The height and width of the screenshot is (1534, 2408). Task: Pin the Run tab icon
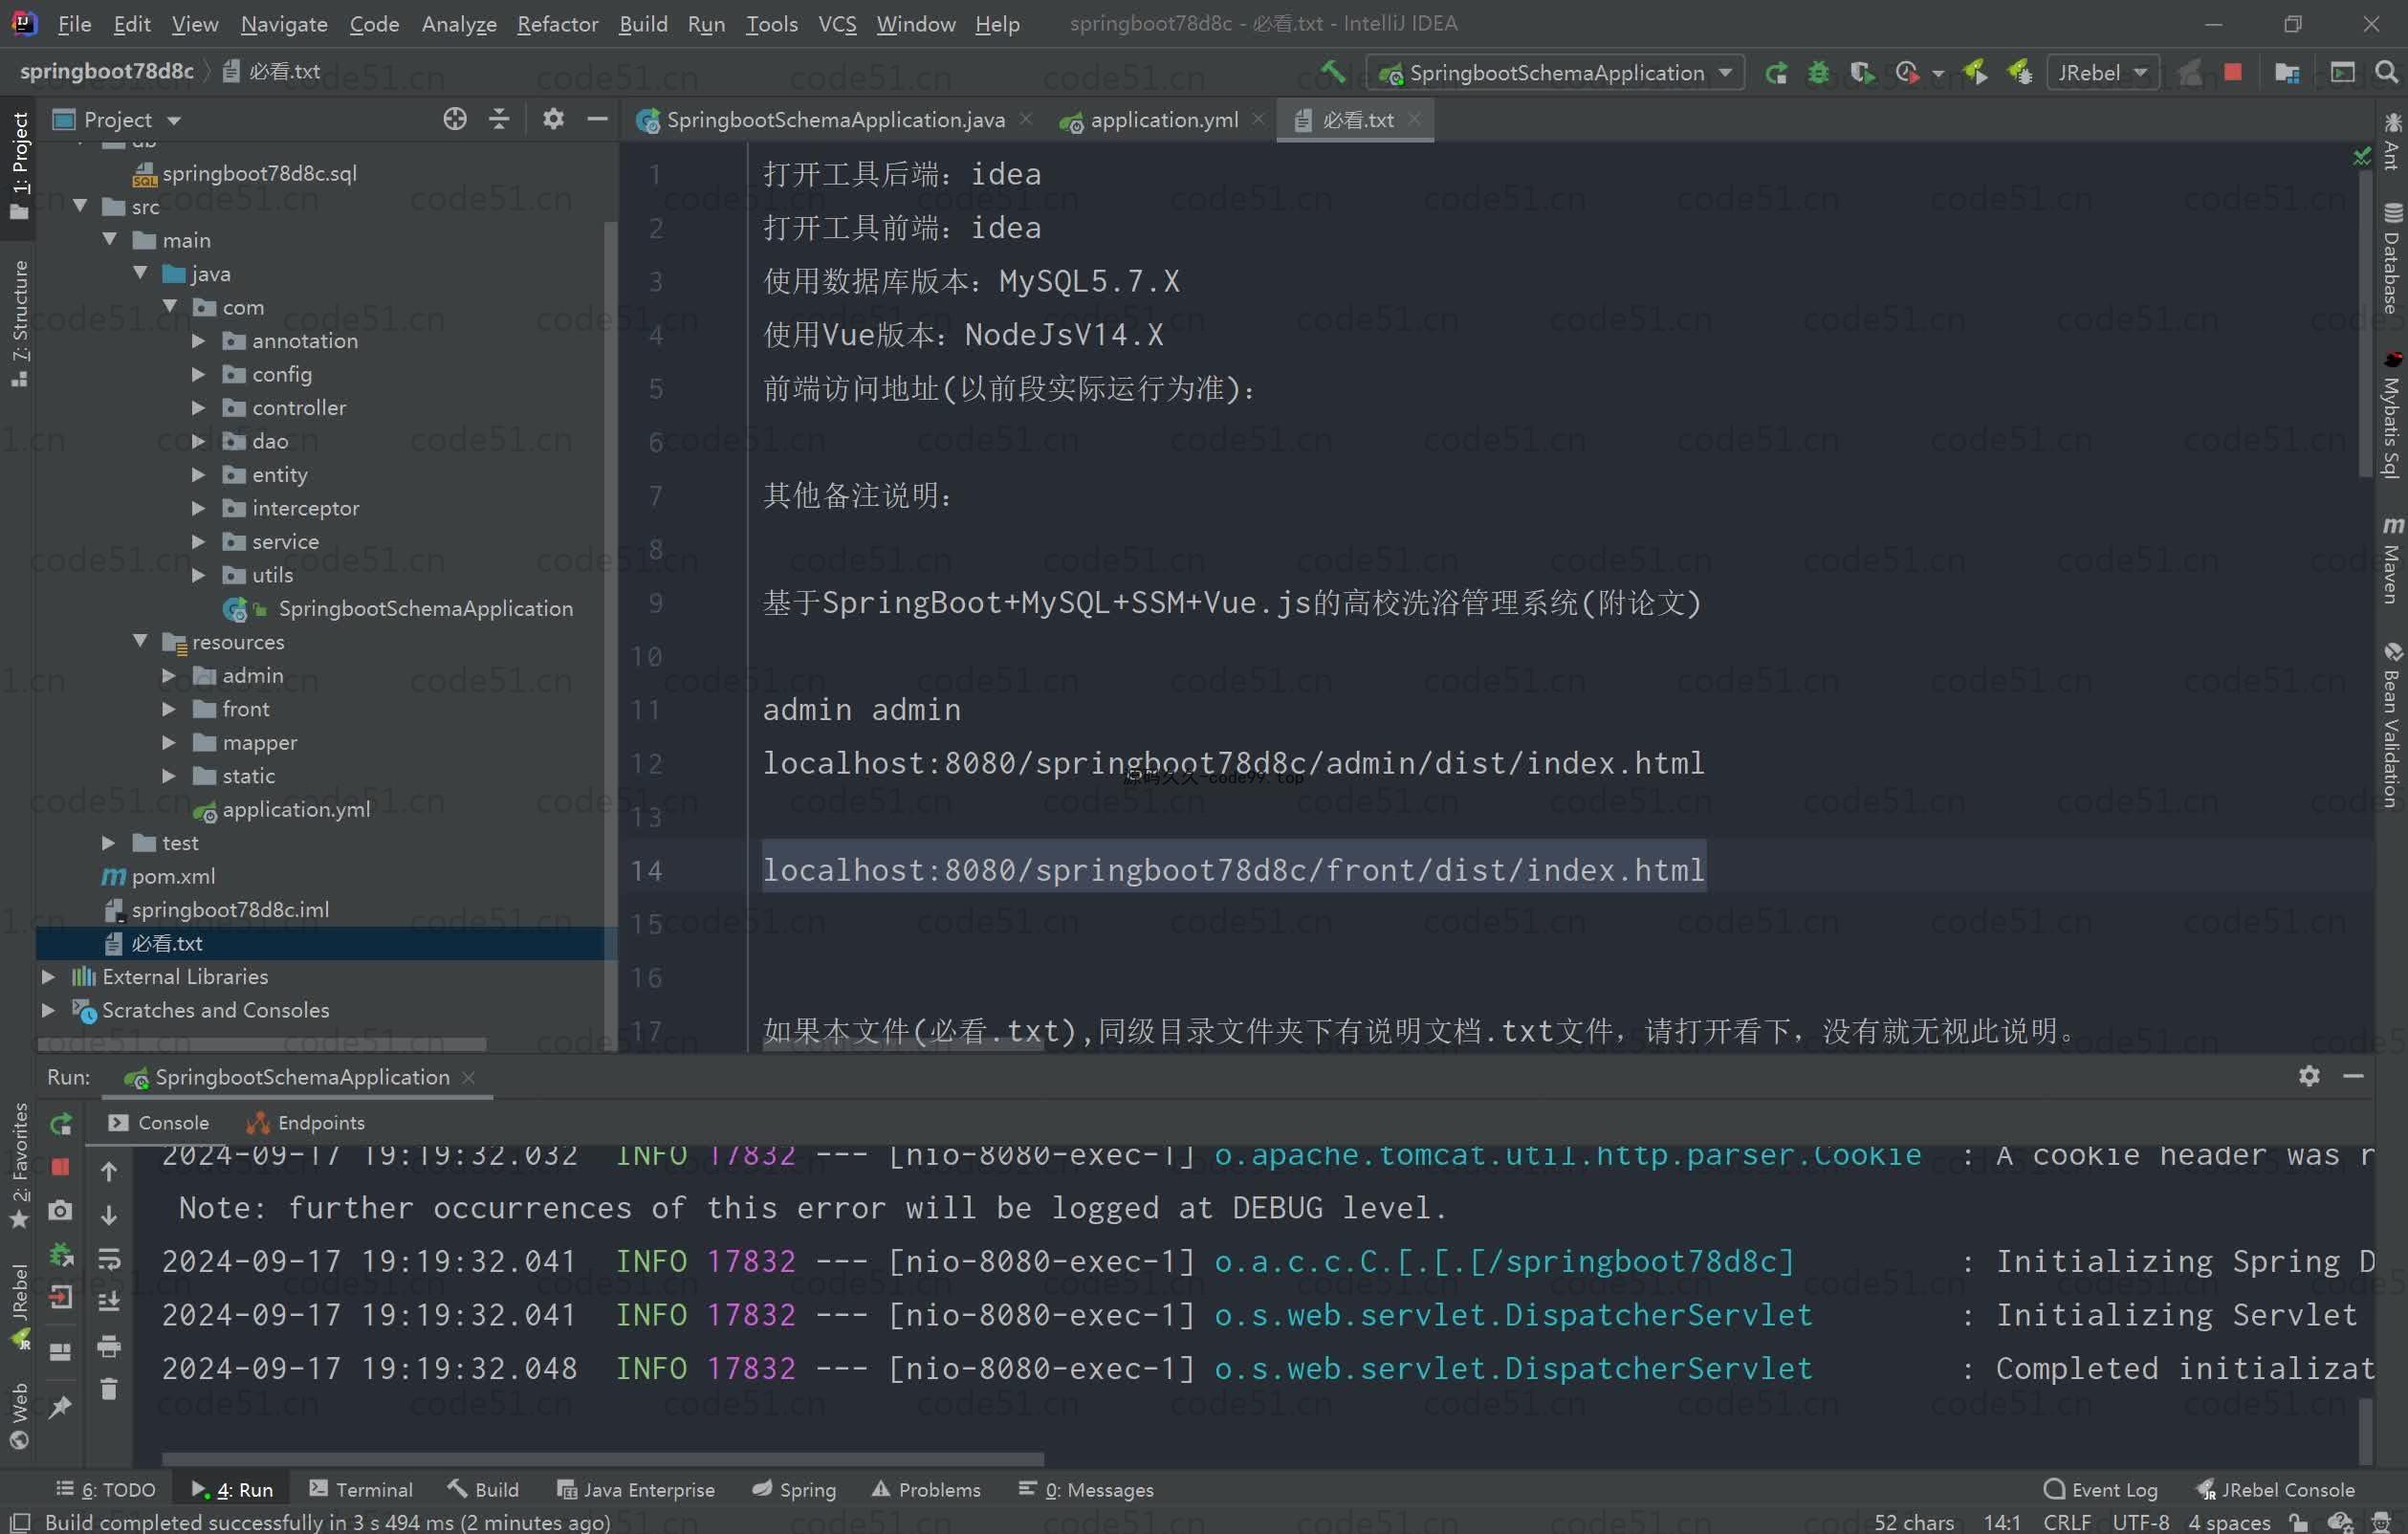61,1405
